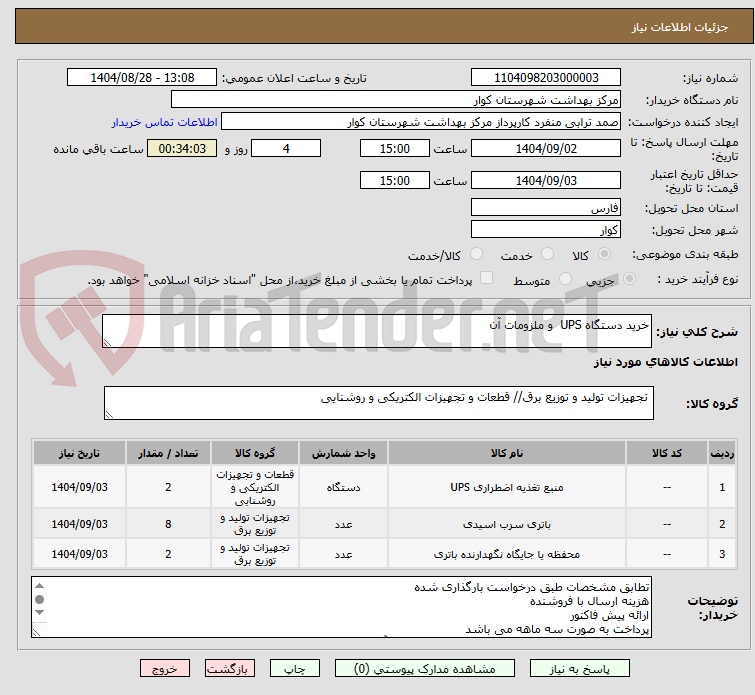Click the countdown timer 00:34:03

(x=182, y=148)
